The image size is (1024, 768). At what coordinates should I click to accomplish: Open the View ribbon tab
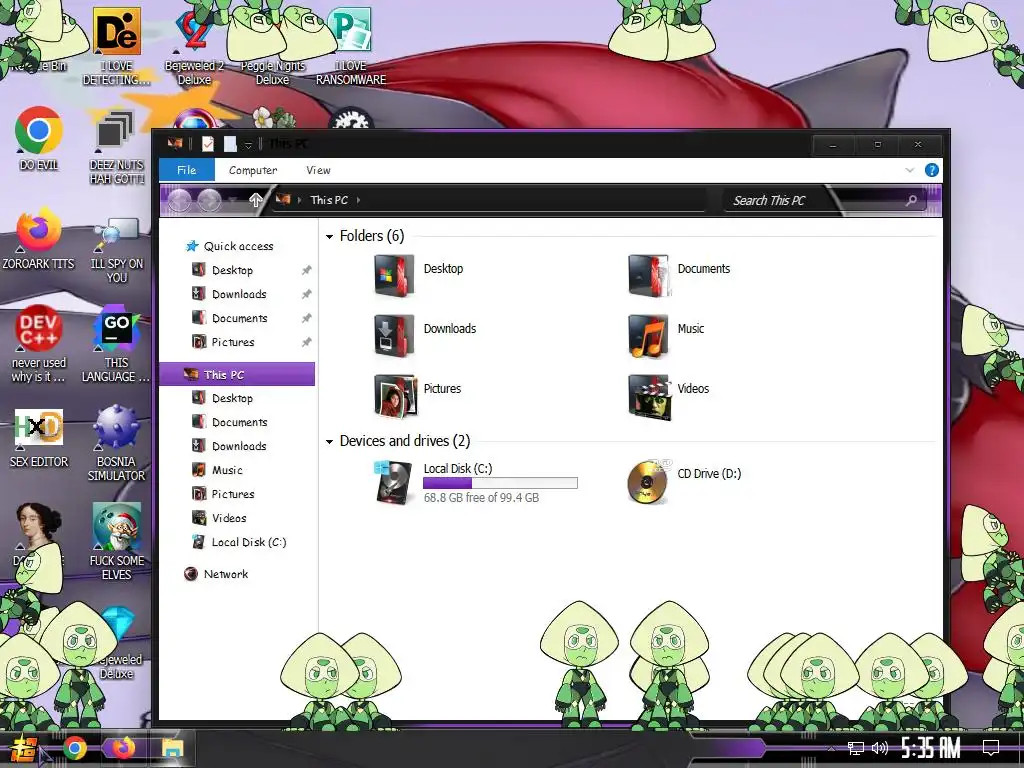tap(318, 170)
